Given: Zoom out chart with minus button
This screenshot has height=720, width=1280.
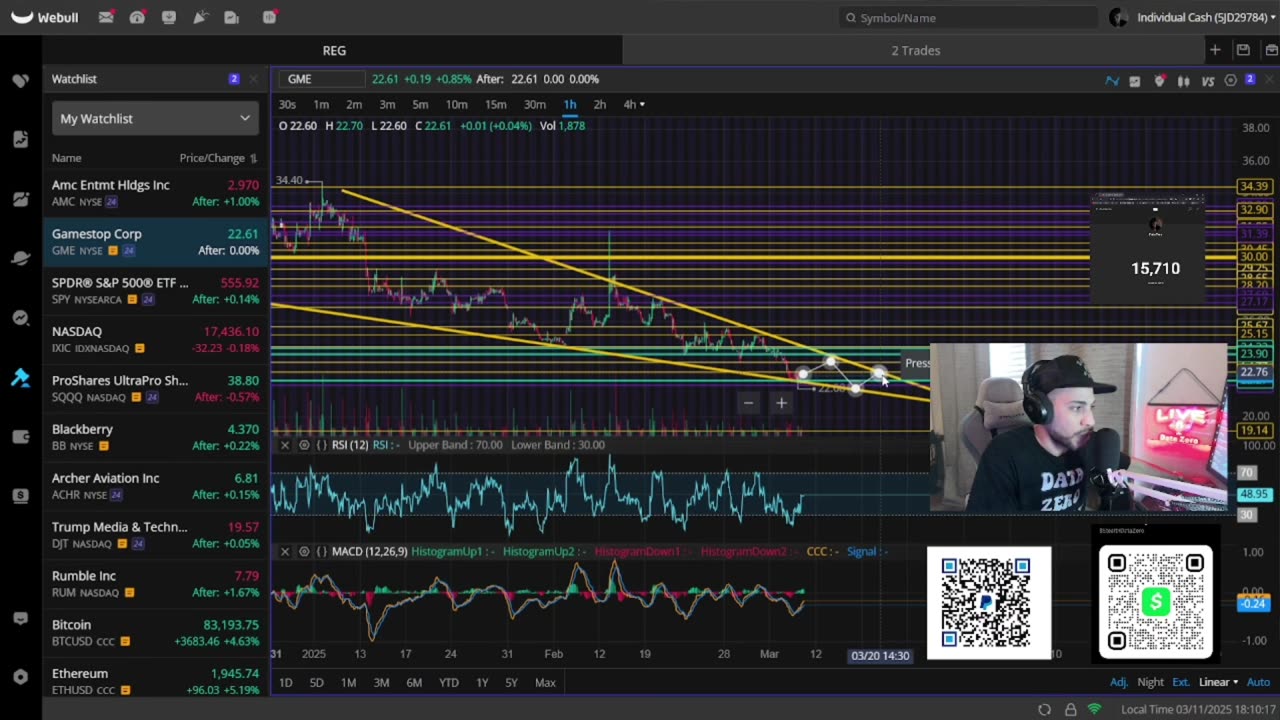Looking at the screenshot, I should tap(748, 403).
